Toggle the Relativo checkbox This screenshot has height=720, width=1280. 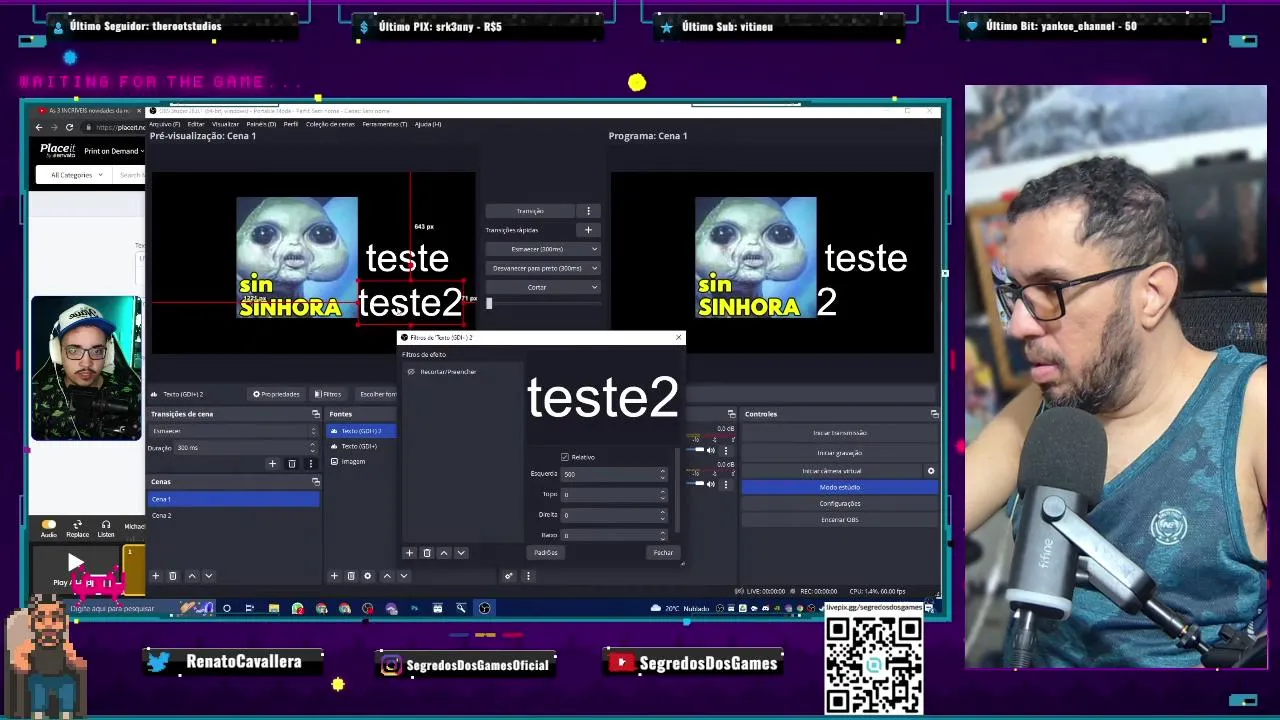565,457
